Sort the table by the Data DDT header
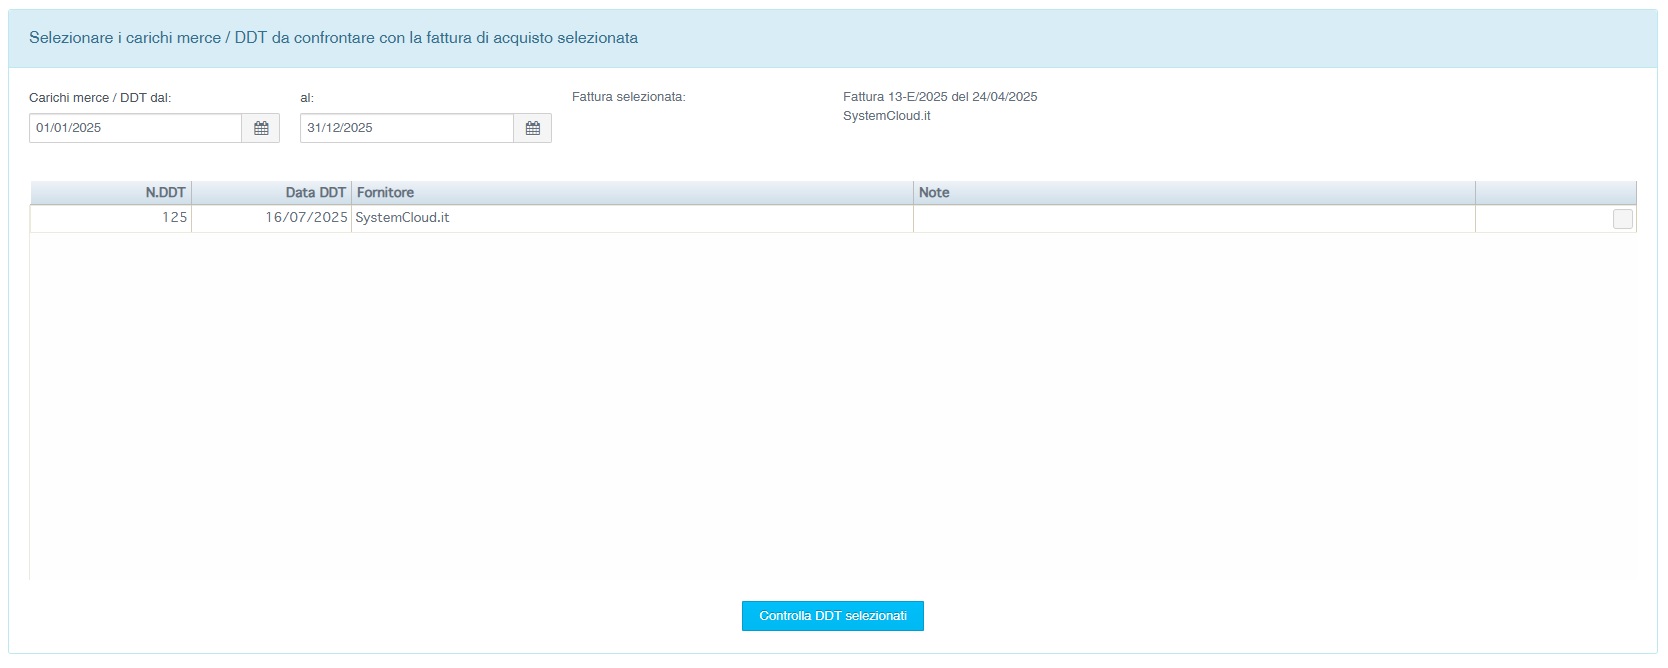This screenshot has width=1668, height=668. pos(315,193)
